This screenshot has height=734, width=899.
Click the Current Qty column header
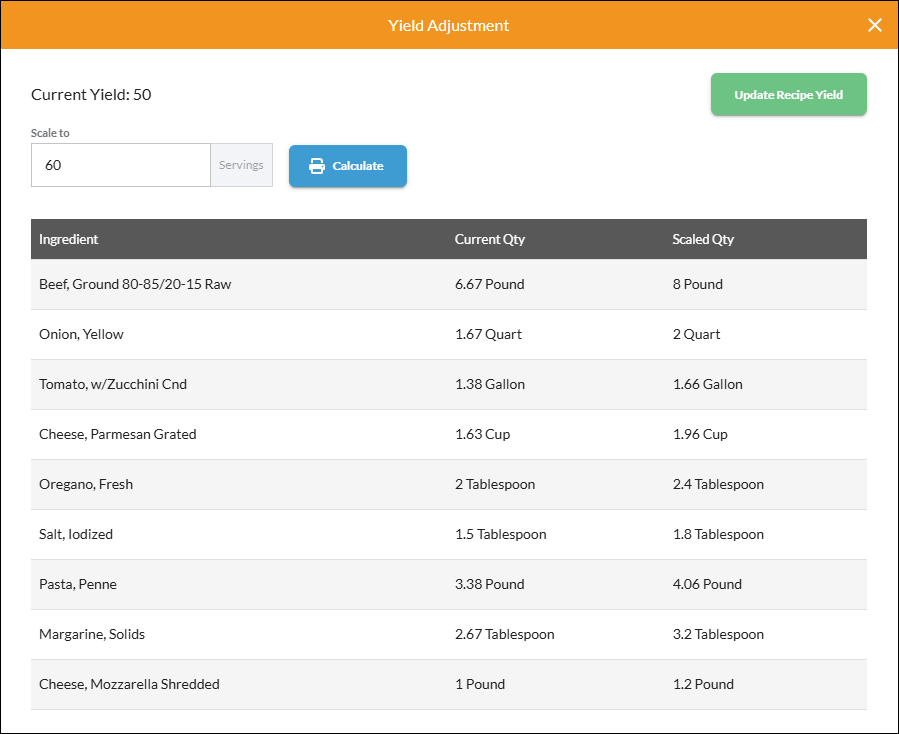pos(490,239)
